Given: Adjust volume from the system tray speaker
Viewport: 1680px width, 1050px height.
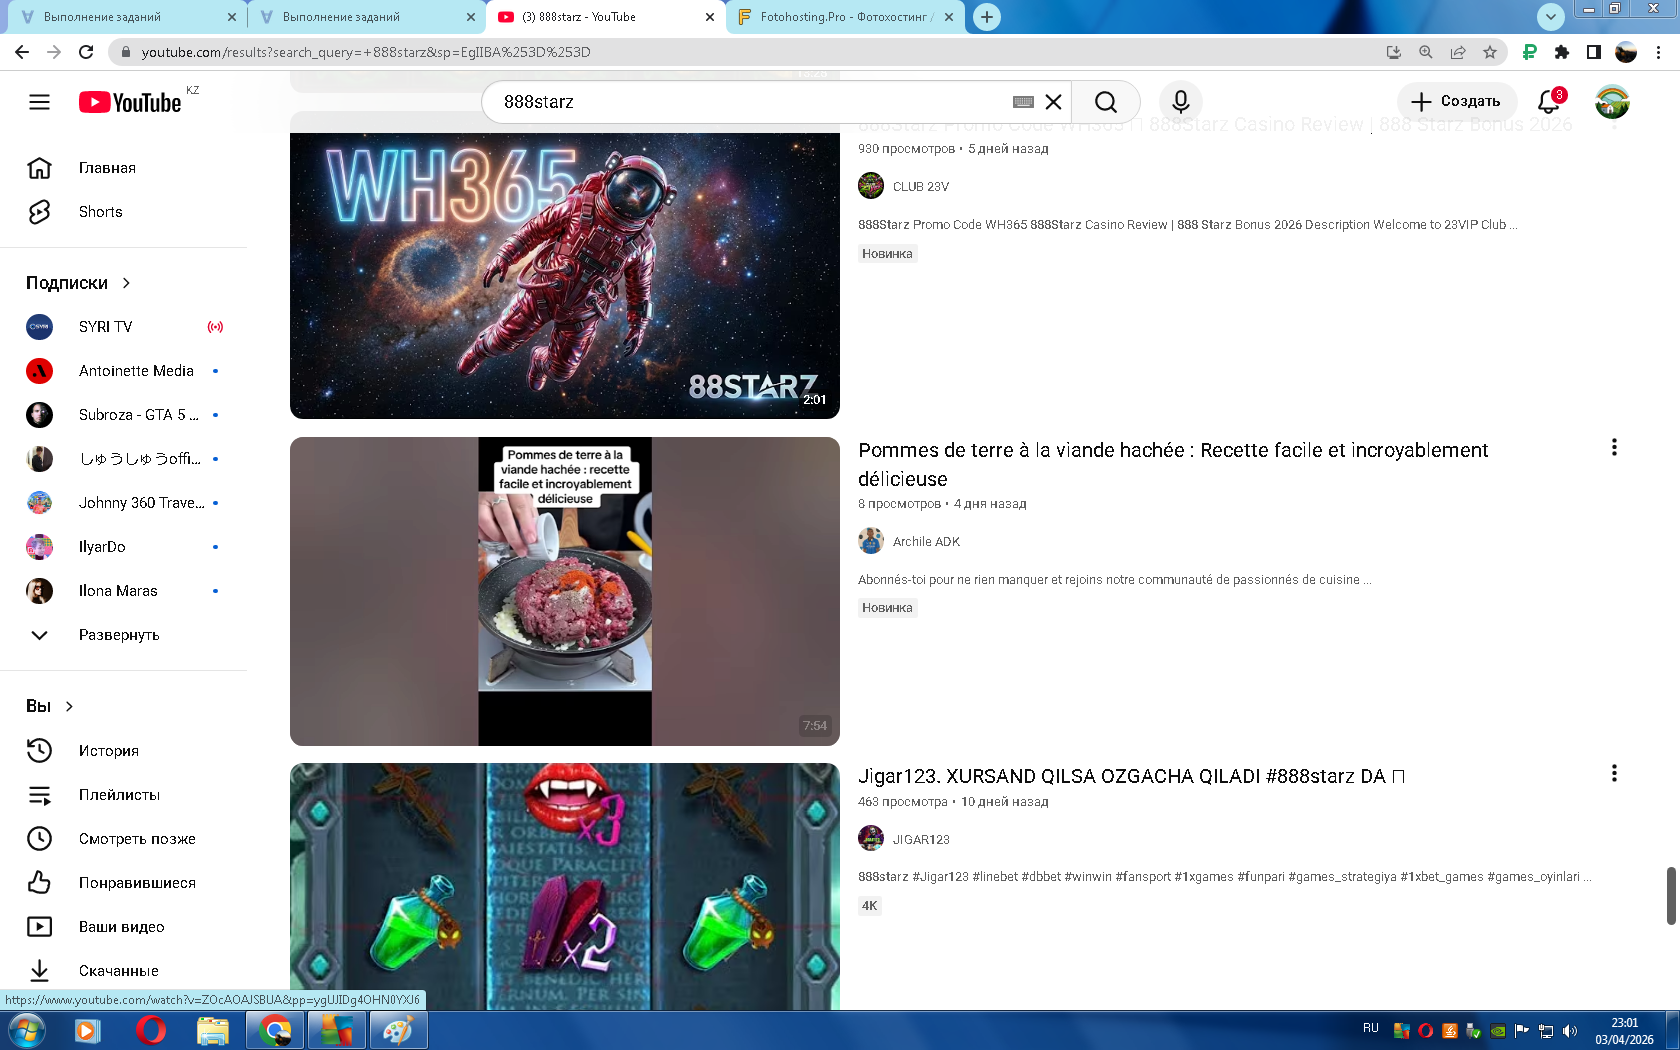Looking at the screenshot, I should 1570,1031.
